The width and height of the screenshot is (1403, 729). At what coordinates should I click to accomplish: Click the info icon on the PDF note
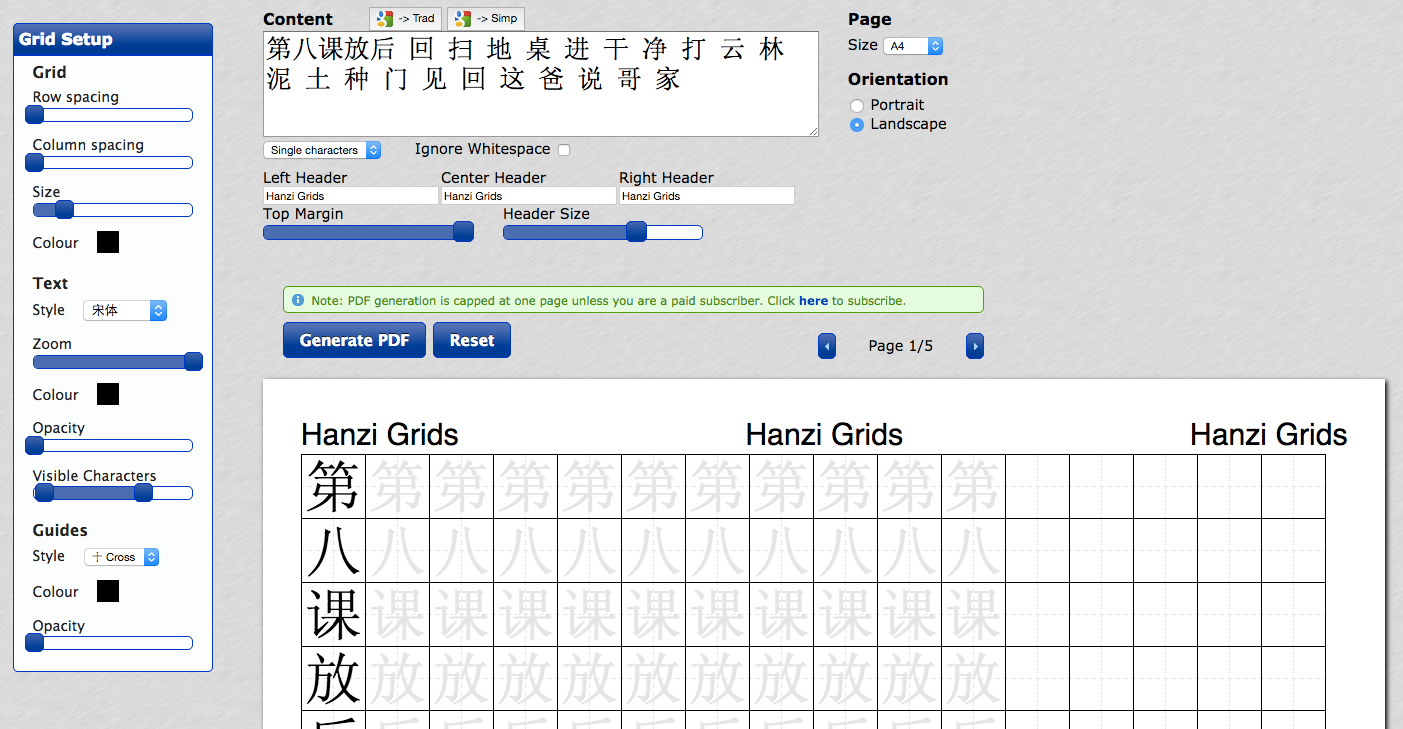click(297, 299)
